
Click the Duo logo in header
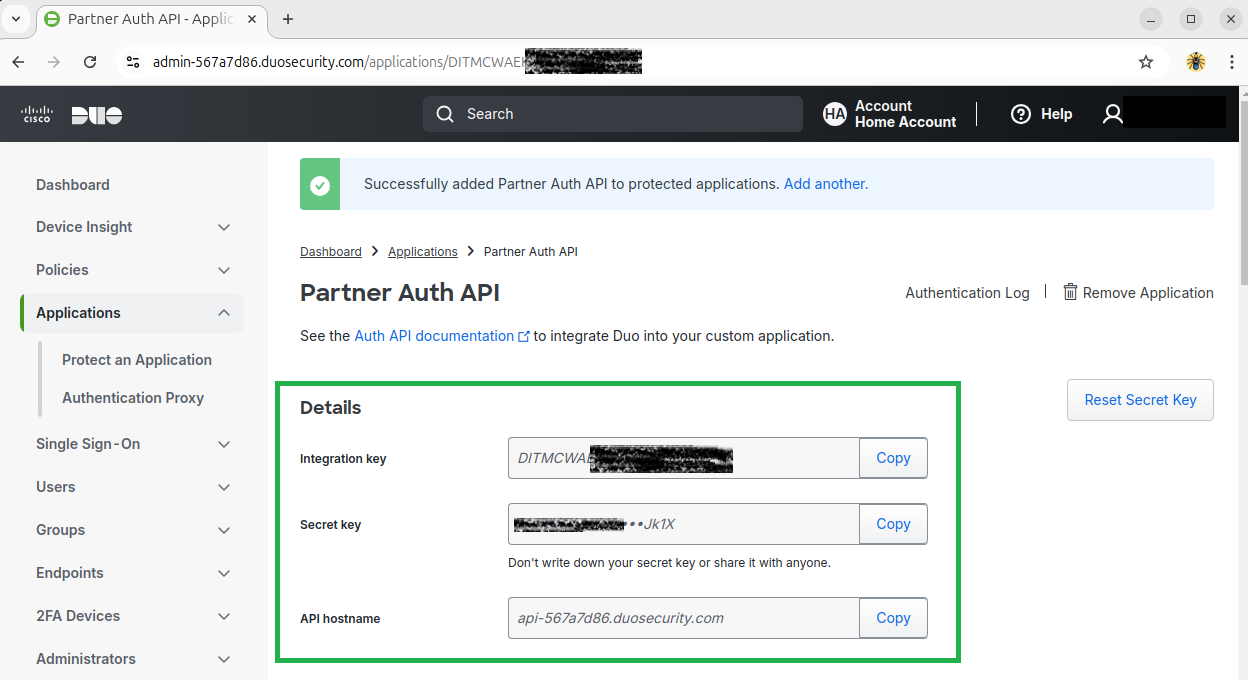point(97,115)
